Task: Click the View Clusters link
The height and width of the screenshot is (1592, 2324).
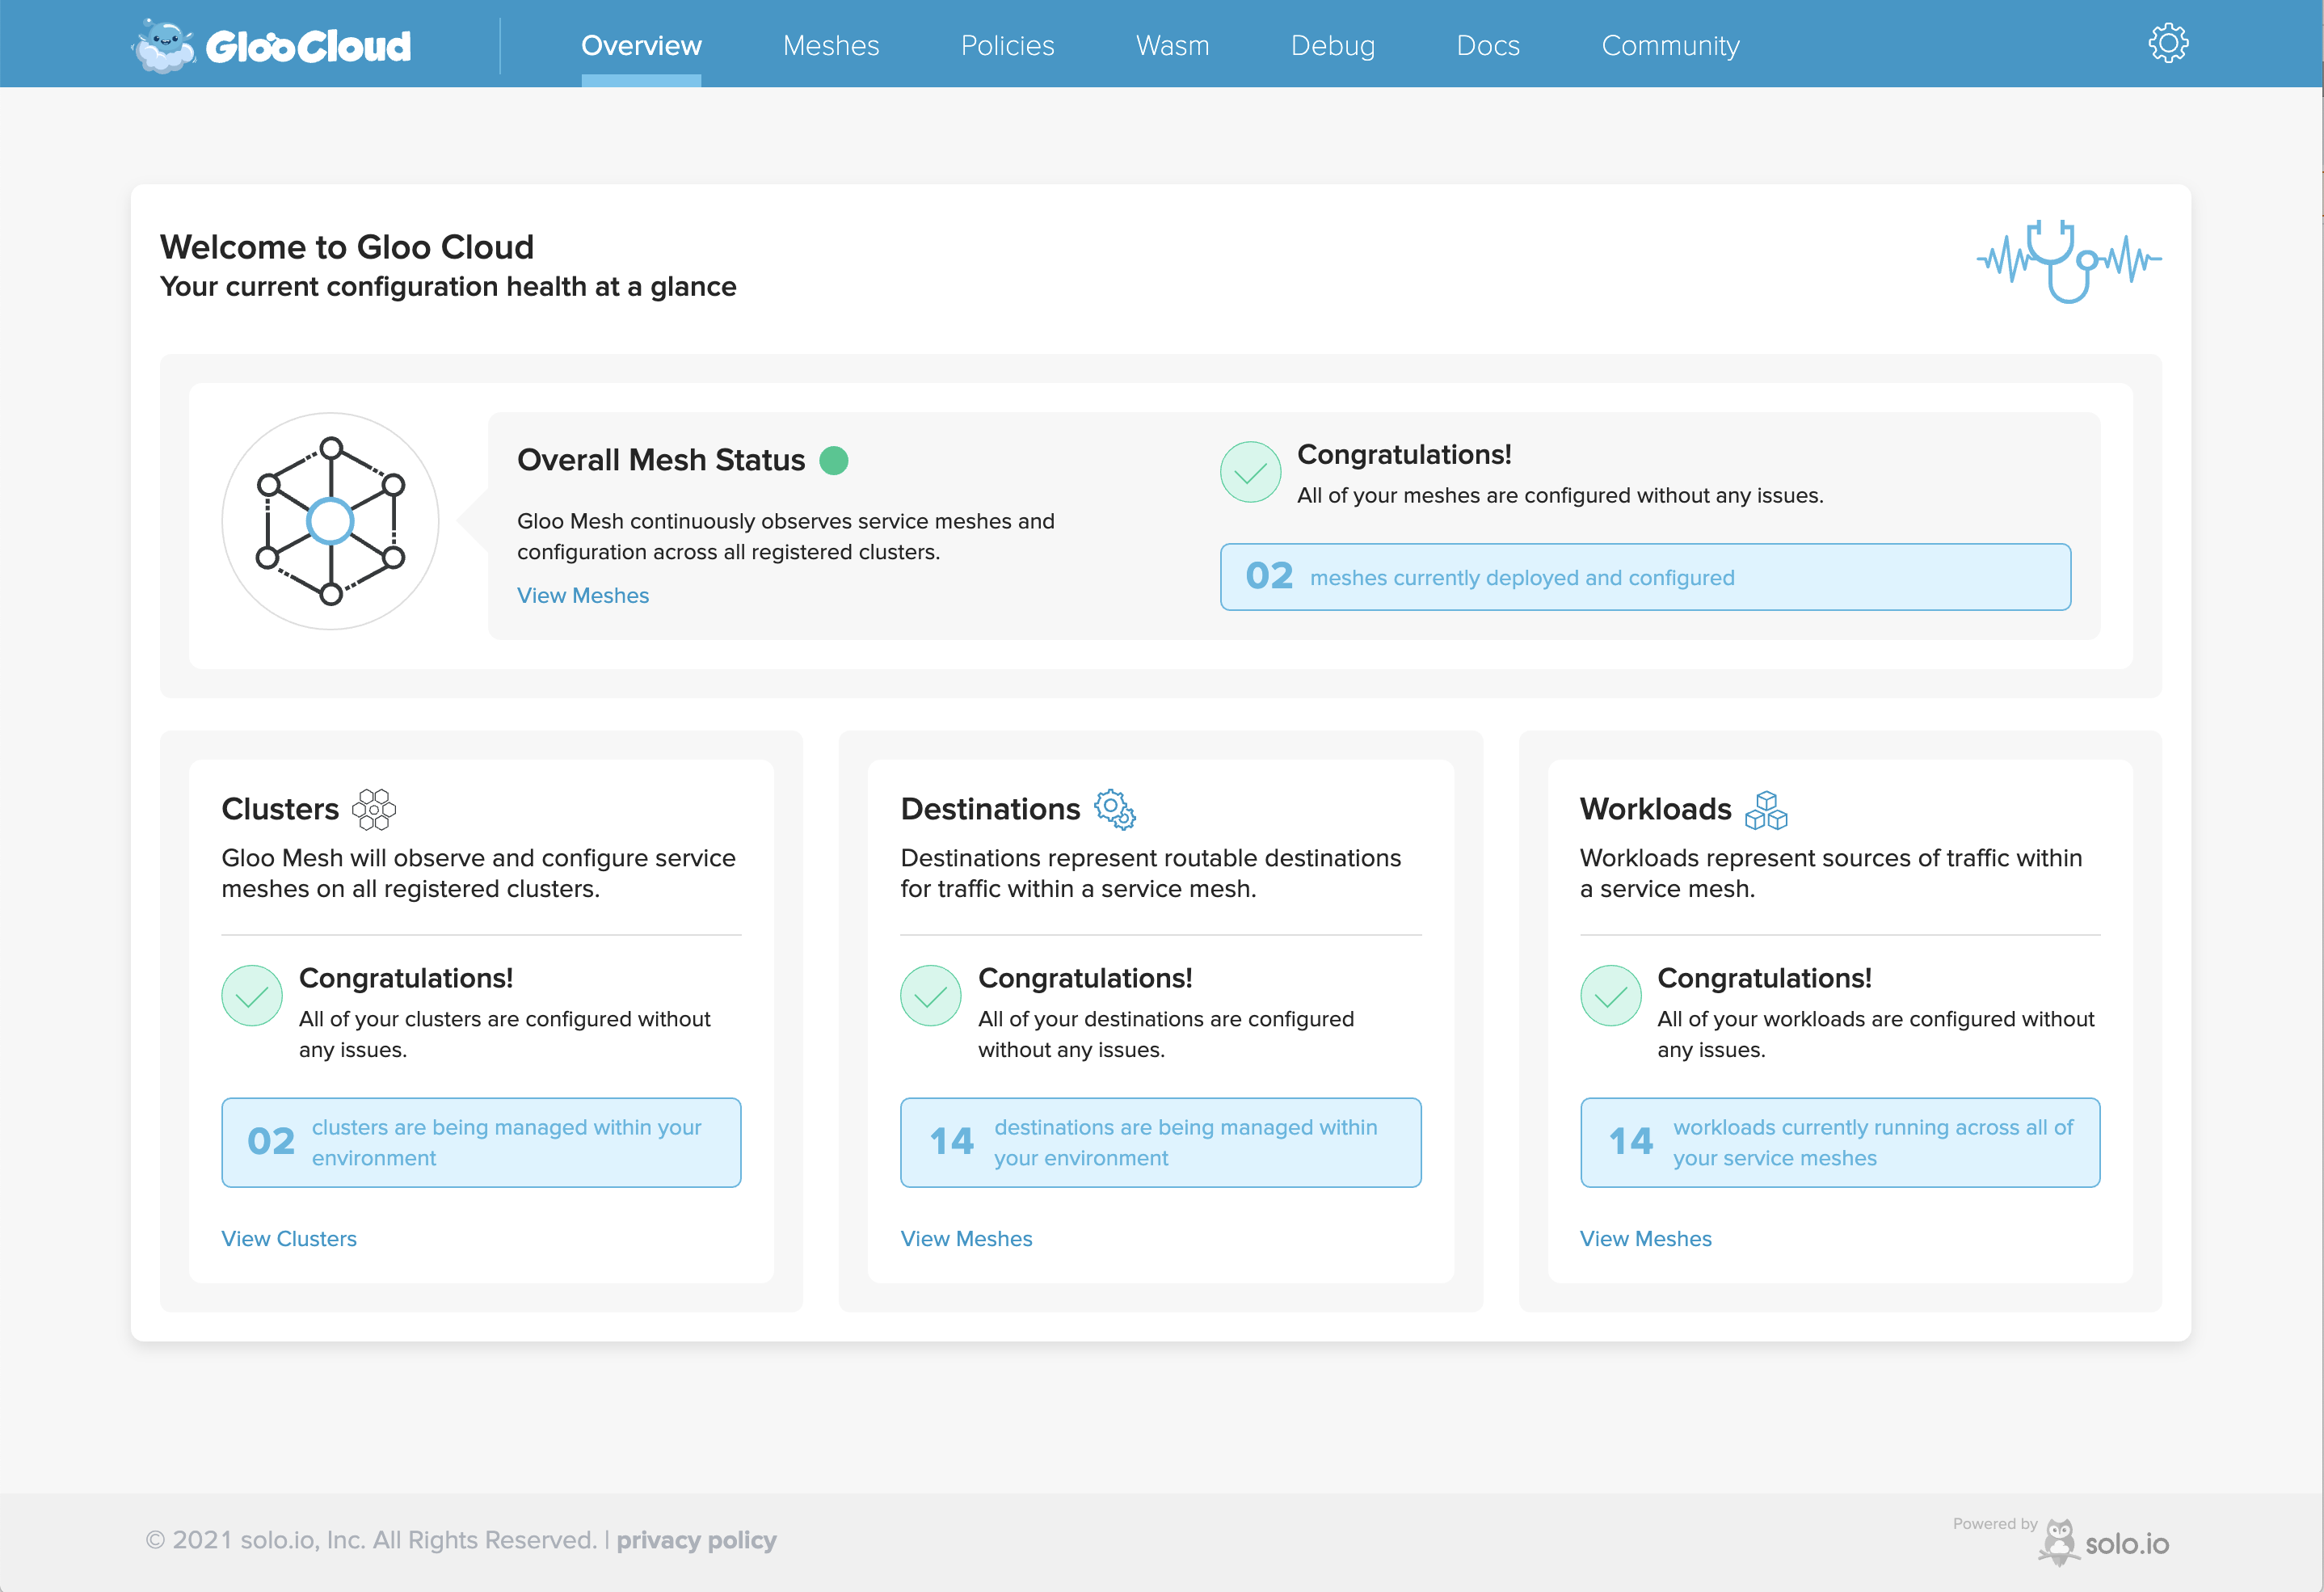Action: (289, 1238)
